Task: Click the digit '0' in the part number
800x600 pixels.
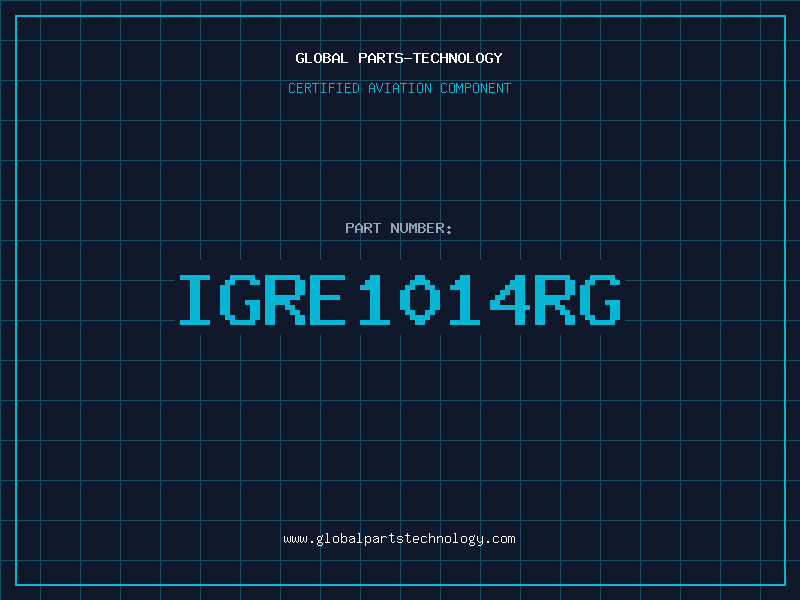Action: [x=420, y=299]
